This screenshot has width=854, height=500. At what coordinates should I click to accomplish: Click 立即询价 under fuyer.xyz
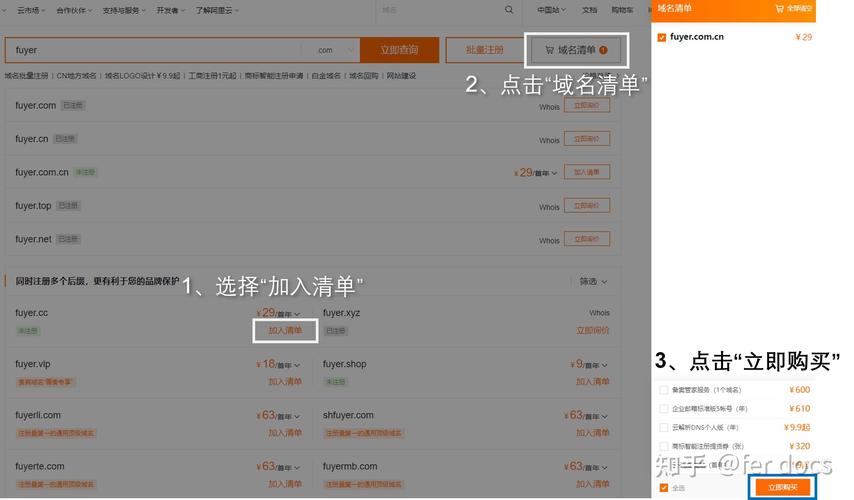tap(593, 331)
